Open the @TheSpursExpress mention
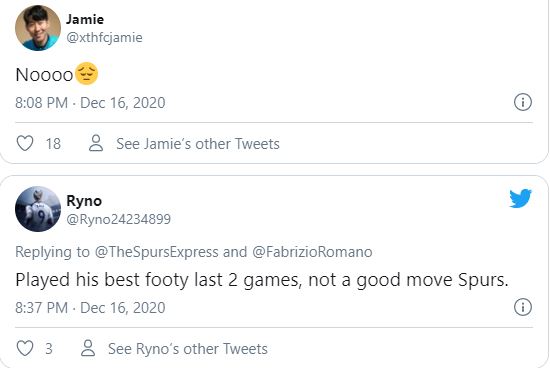Viewport: 550px width, 368px height. point(156,252)
